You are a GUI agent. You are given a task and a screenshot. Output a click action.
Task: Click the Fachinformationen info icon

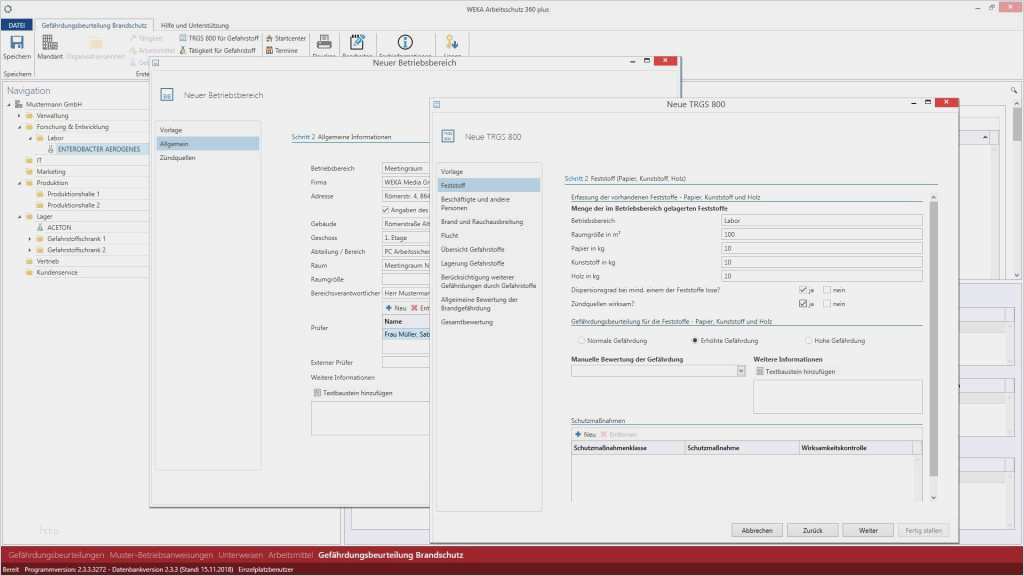pyautogui.click(x=405, y=43)
